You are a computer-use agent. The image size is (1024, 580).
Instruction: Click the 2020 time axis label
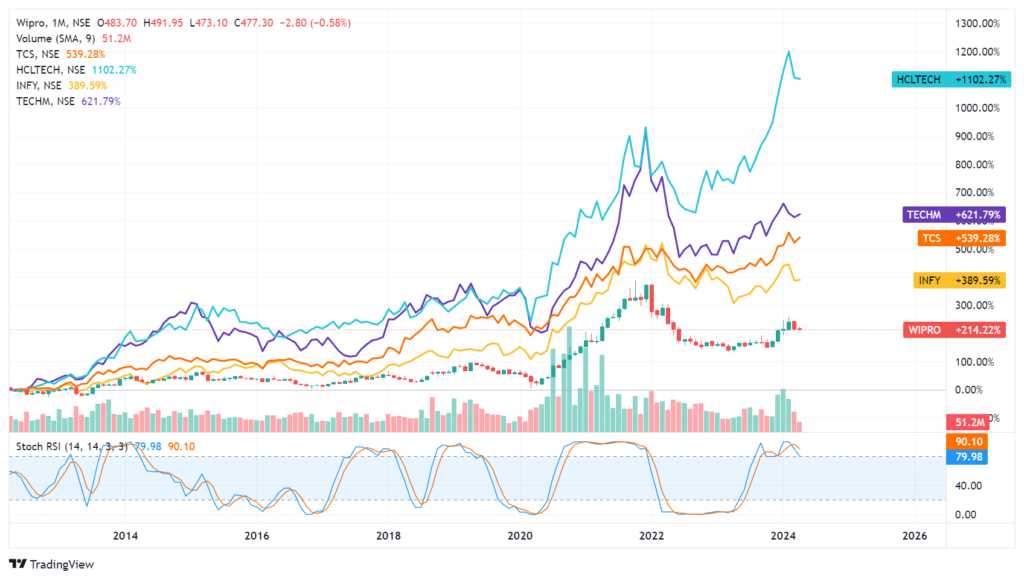pyautogui.click(x=520, y=536)
